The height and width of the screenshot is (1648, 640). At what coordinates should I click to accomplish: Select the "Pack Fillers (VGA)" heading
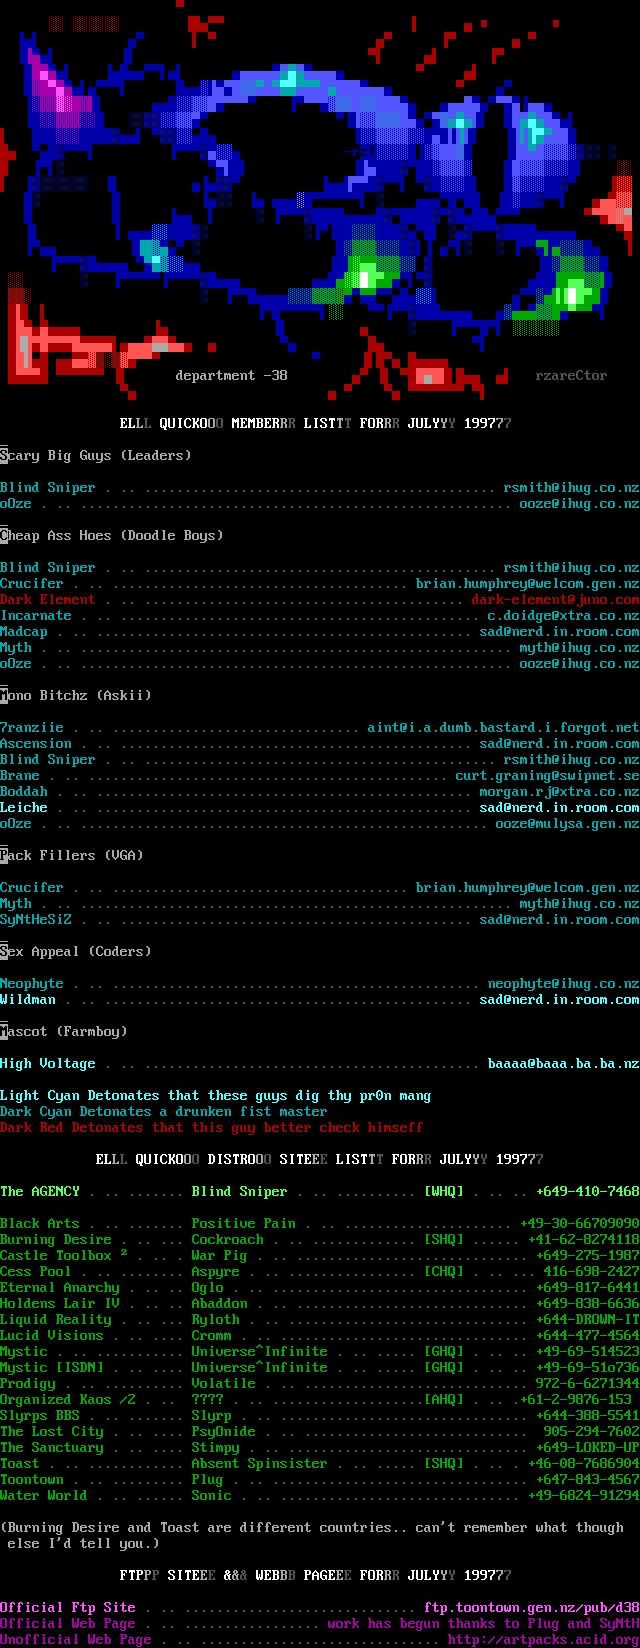pos(71,856)
